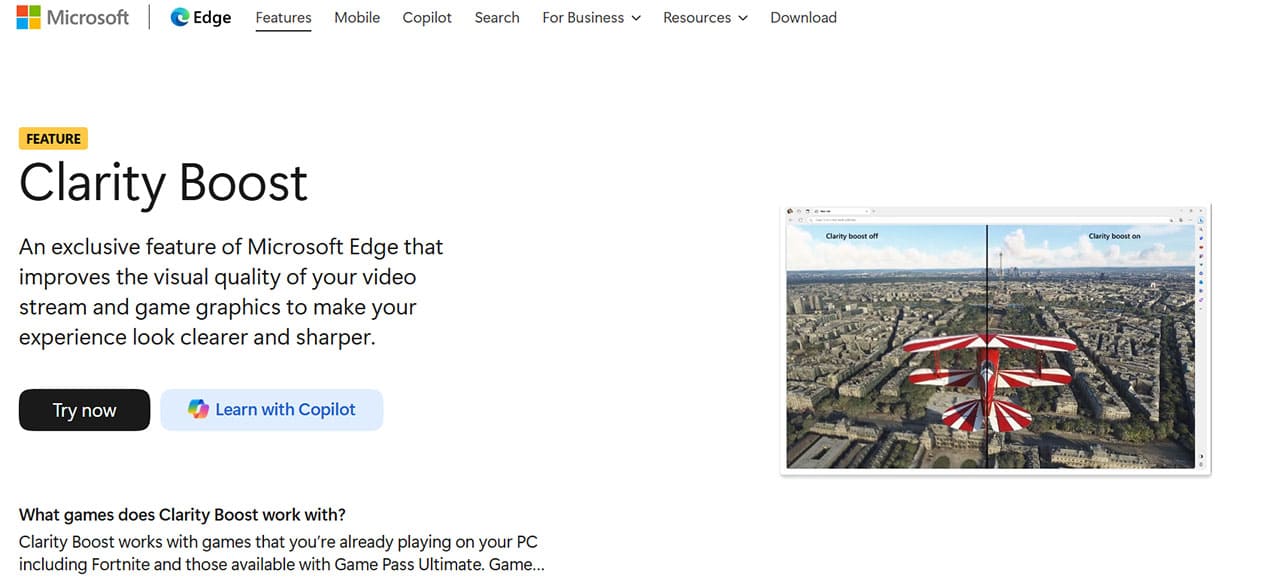This screenshot has width=1280, height=577.
Task: Click the Clarity boost off label
Action: pyautogui.click(x=852, y=236)
